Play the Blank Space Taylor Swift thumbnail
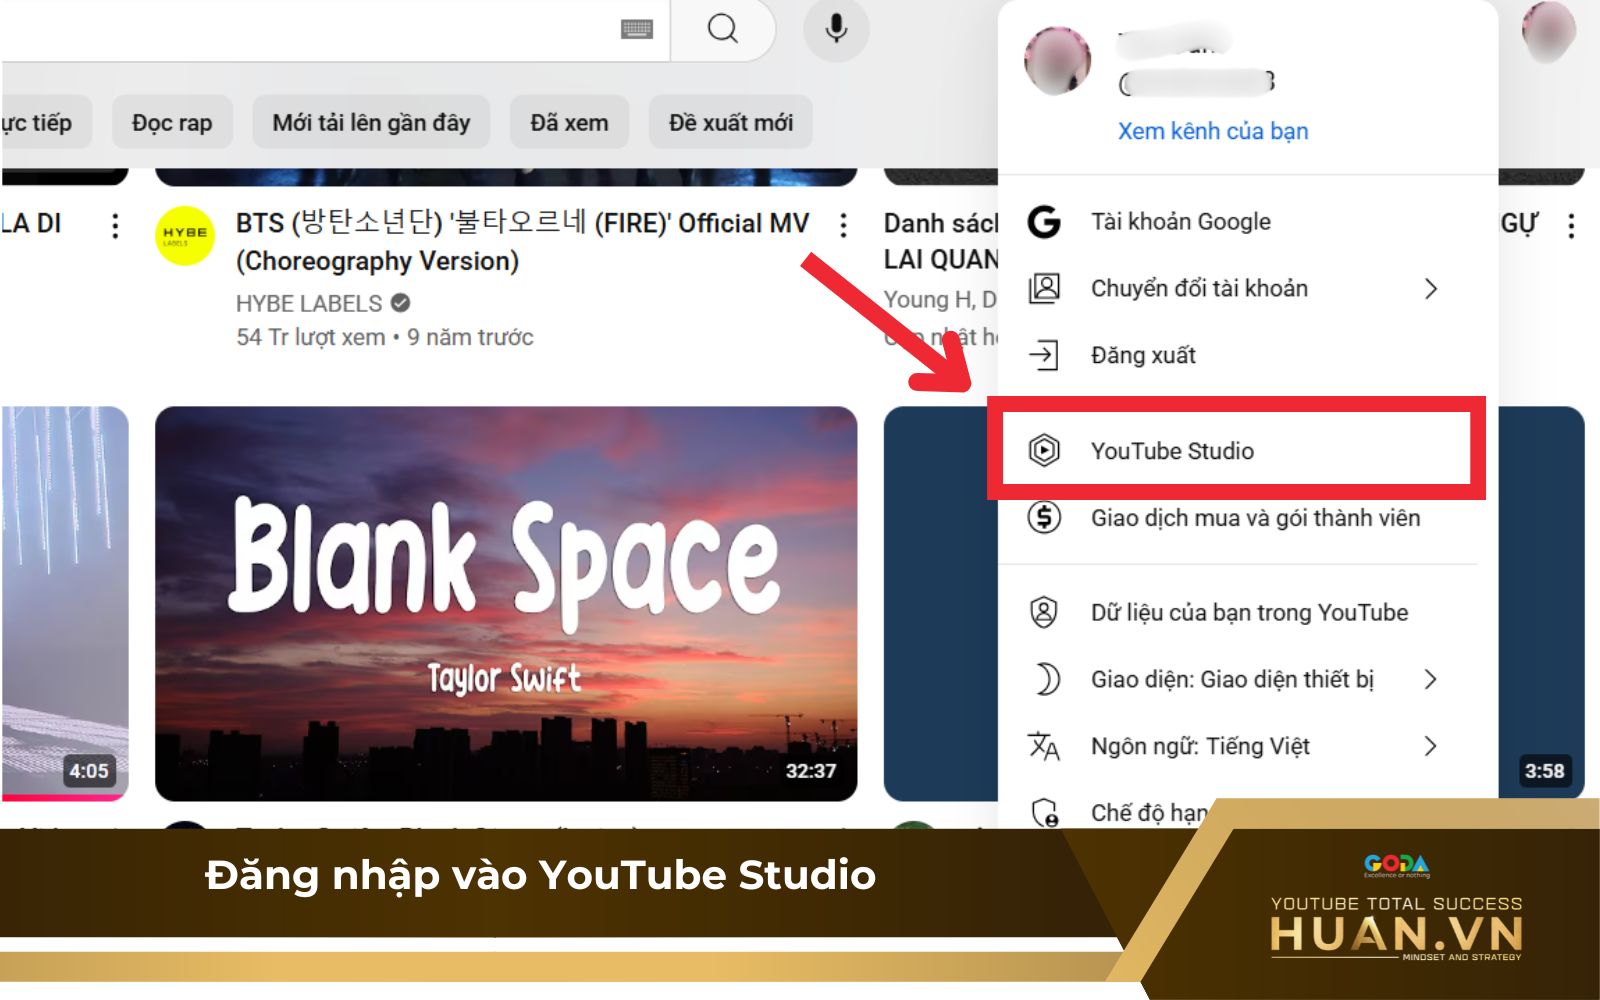Image resolution: width=1600 pixels, height=1000 pixels. point(506,603)
